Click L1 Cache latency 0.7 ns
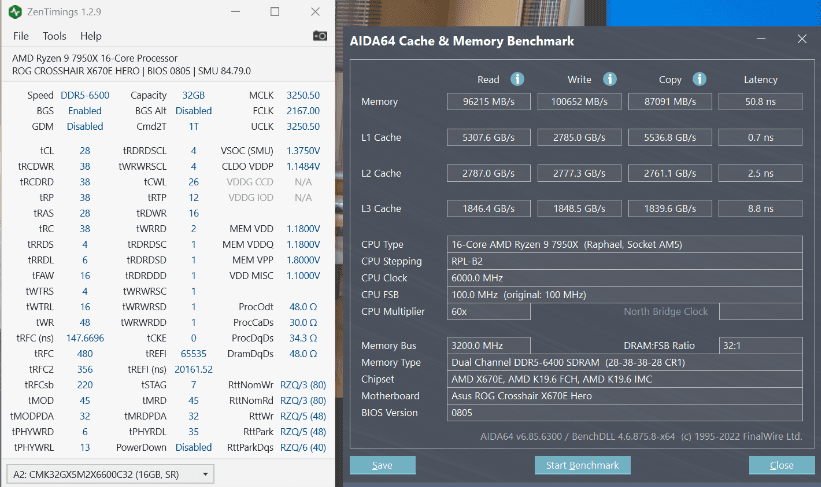The height and width of the screenshot is (487, 821). click(760, 137)
